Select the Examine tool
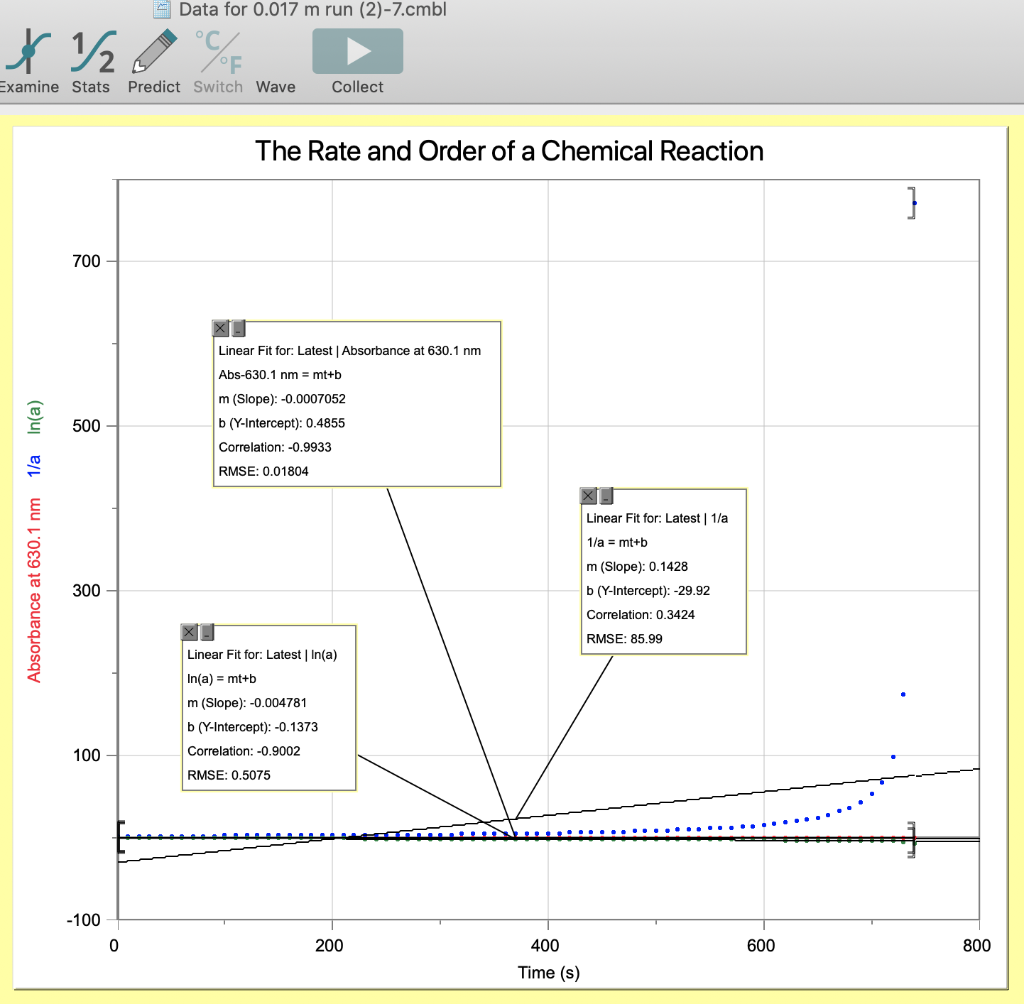 (x=28, y=61)
